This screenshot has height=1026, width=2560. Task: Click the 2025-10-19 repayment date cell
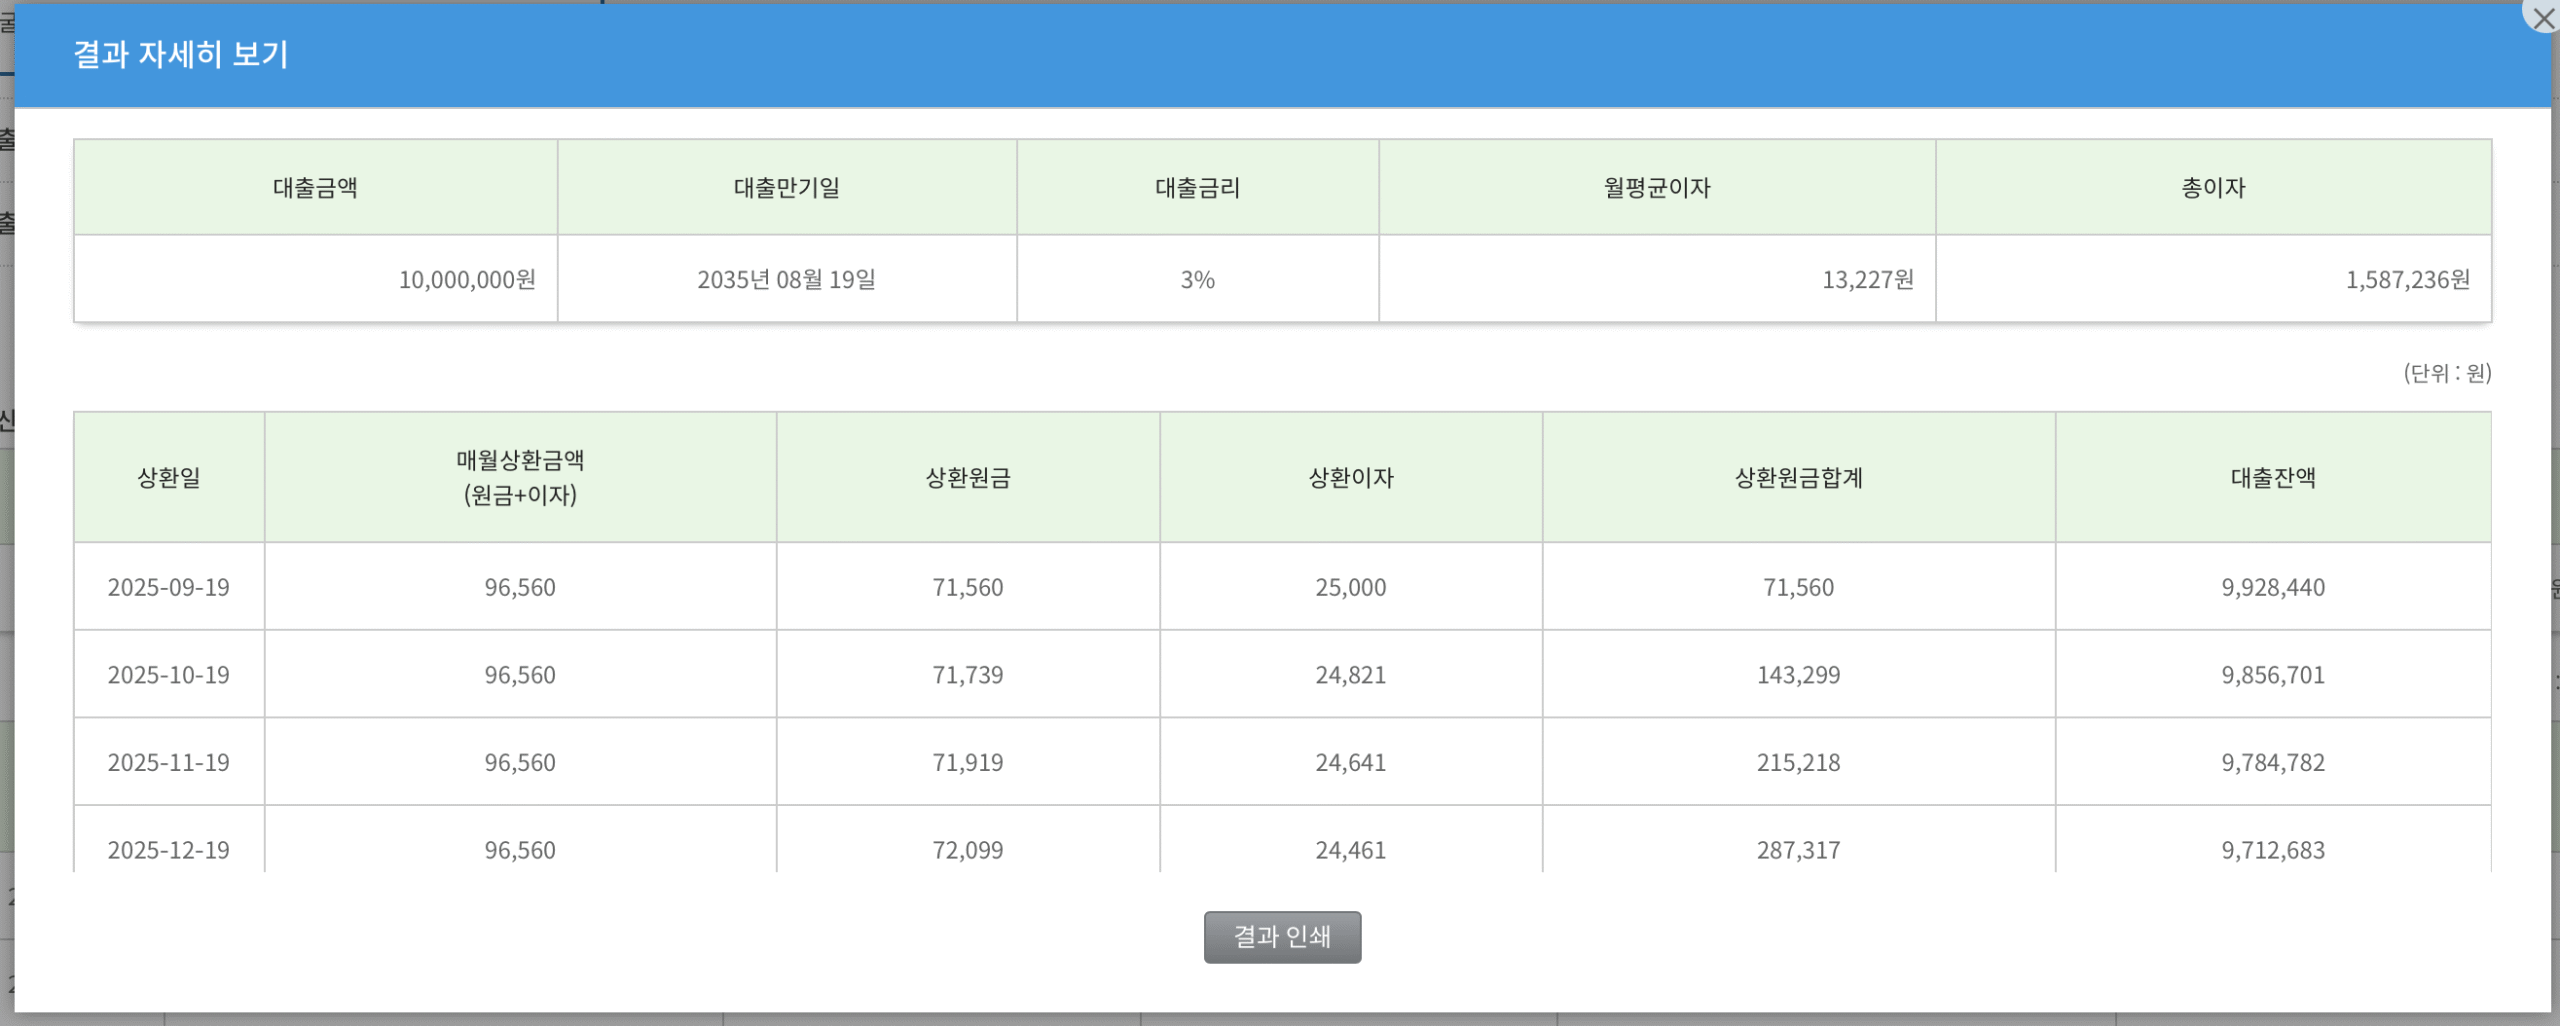pos(169,675)
